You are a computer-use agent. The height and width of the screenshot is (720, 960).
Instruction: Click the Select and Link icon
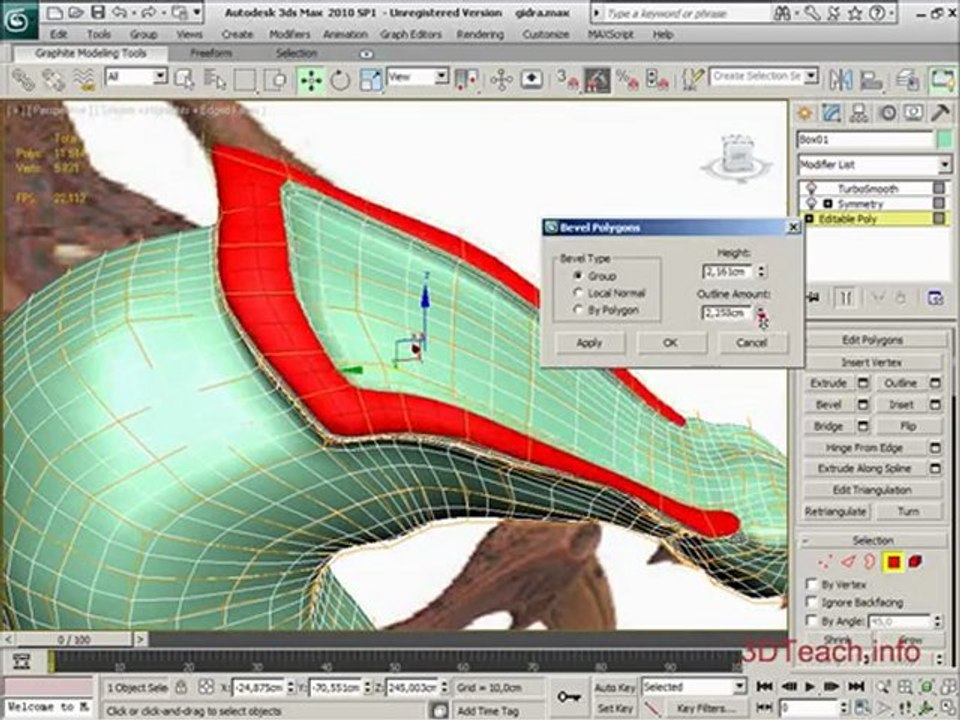tap(24, 80)
